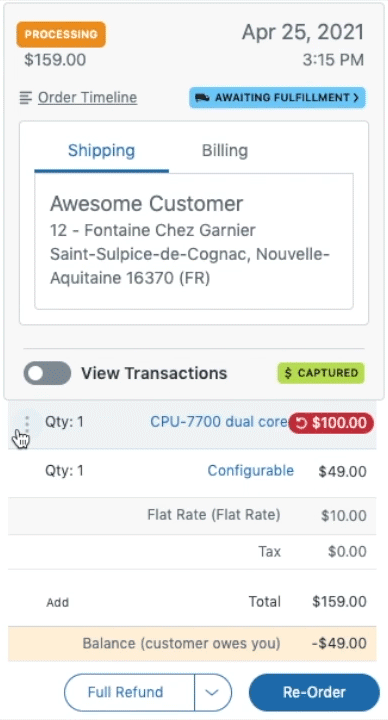388x720 pixels.
Task: Expand the Full Refund dropdown arrow
Action: tap(213, 692)
